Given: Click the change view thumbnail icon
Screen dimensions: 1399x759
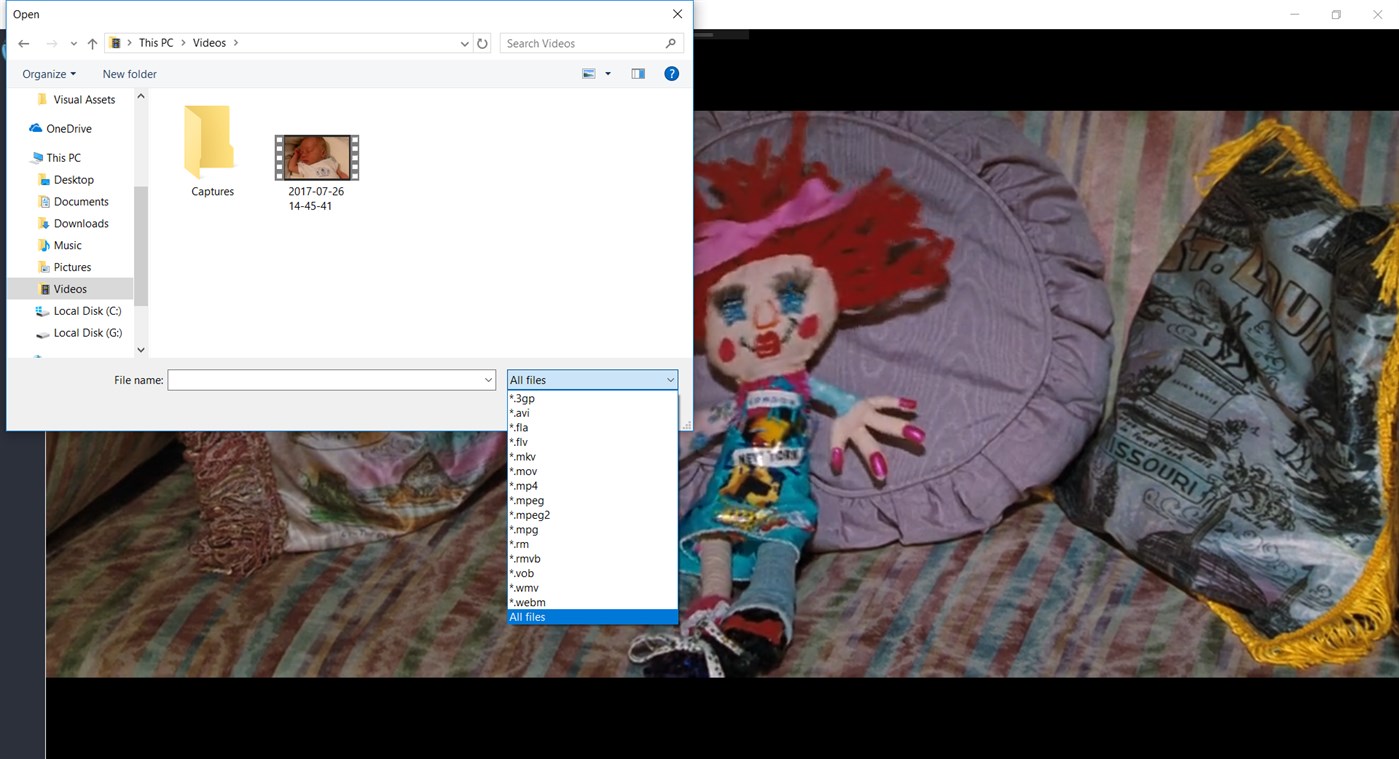Looking at the screenshot, I should pos(589,73).
